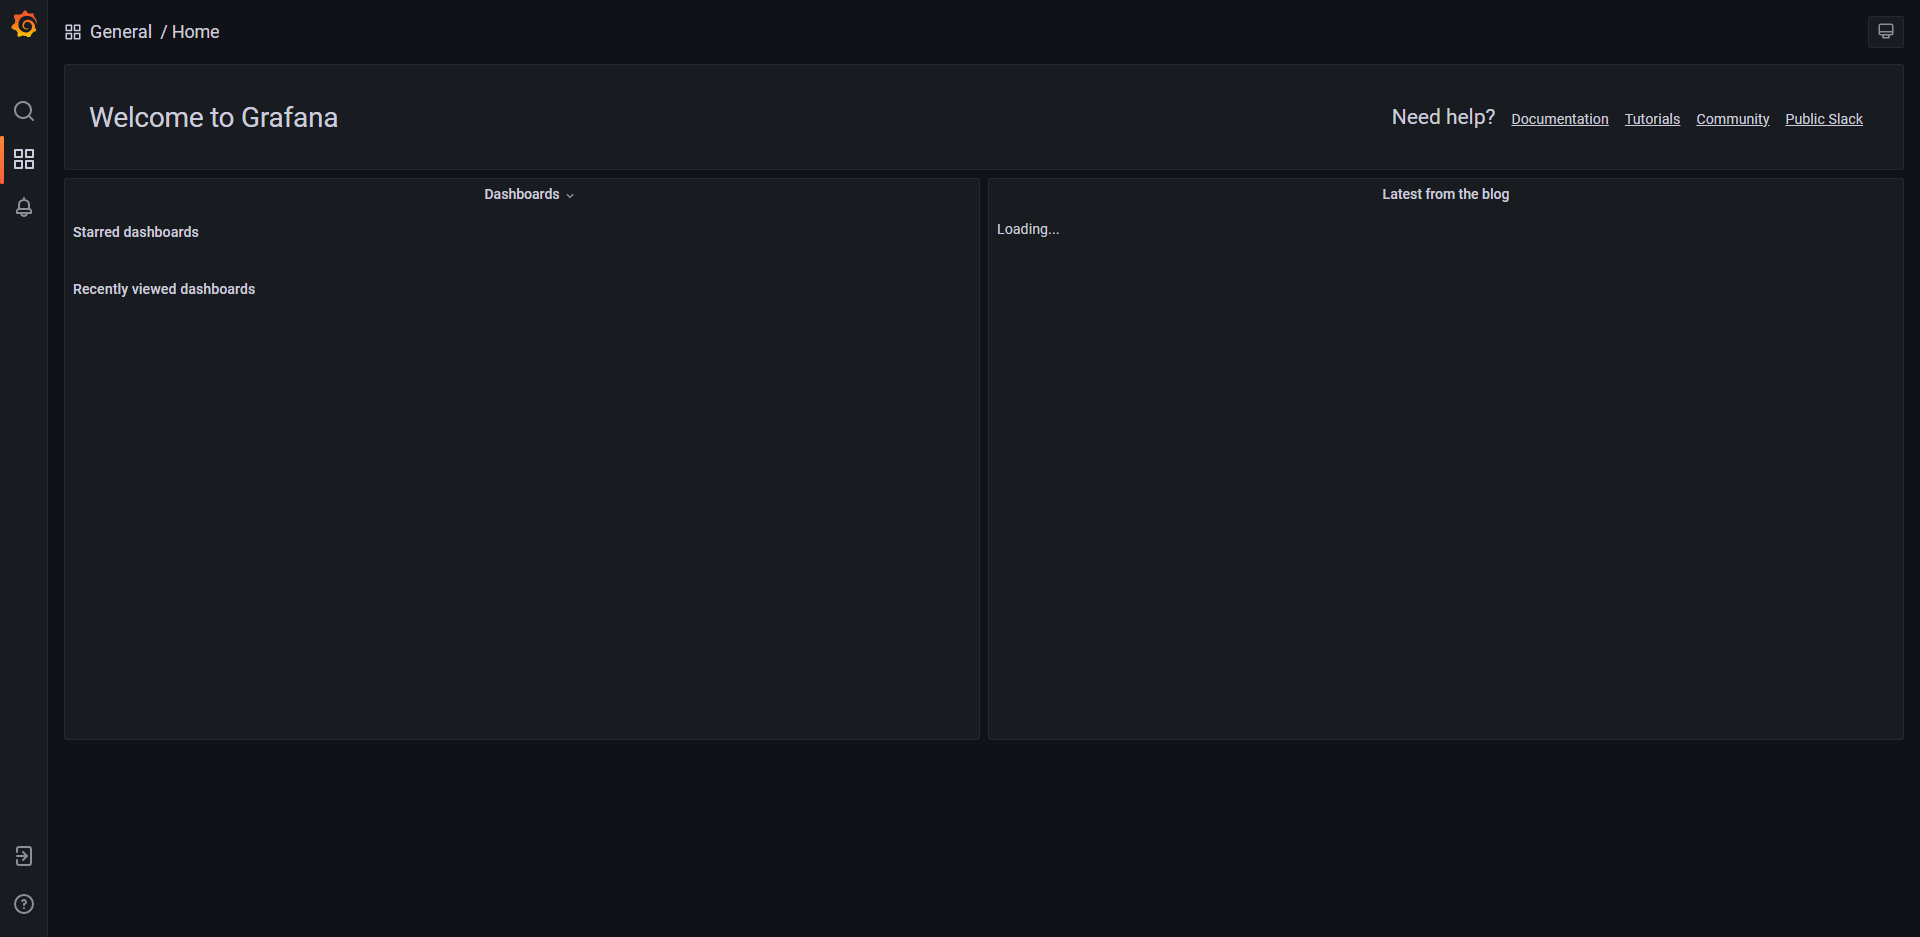Open the Help question mark icon
1920x937 pixels.
click(24, 904)
